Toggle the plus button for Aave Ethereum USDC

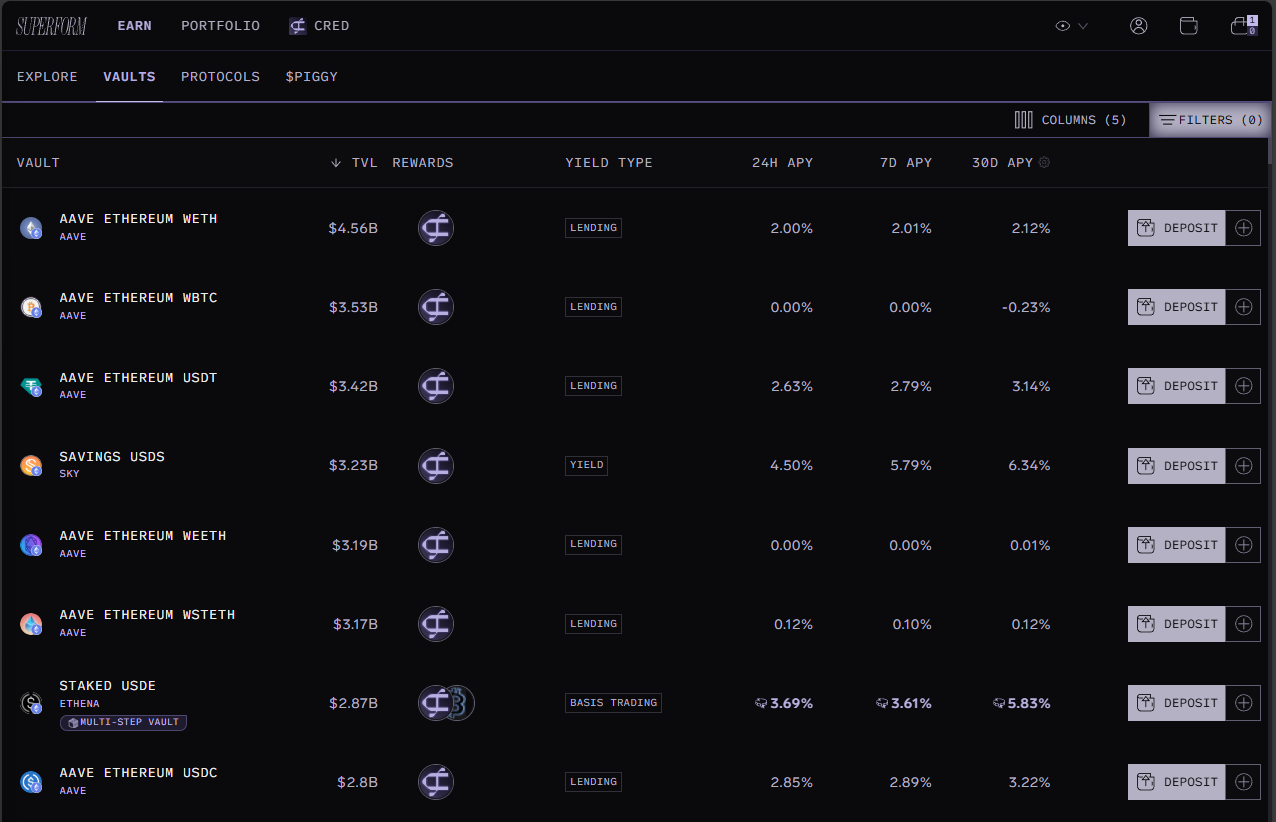[x=1243, y=782]
